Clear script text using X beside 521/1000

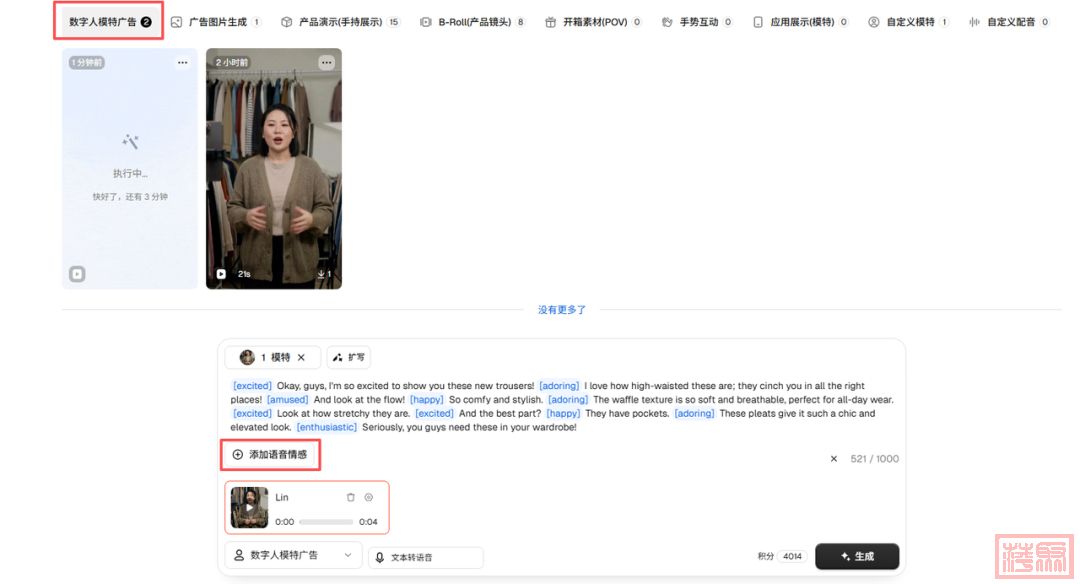point(834,459)
